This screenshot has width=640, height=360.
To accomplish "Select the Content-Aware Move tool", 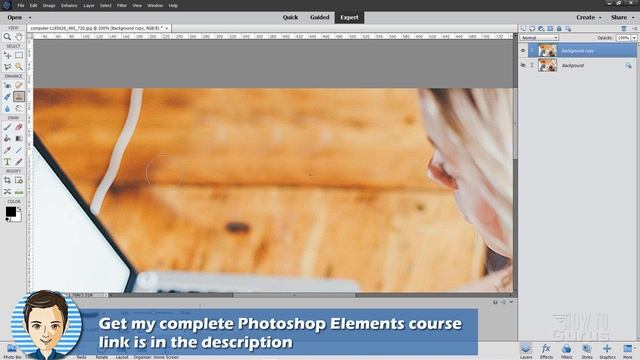I will [x=7, y=192].
